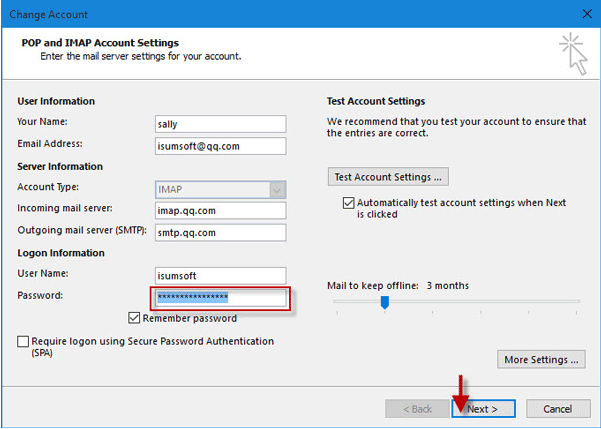Open More Settings dialog

tap(541, 360)
